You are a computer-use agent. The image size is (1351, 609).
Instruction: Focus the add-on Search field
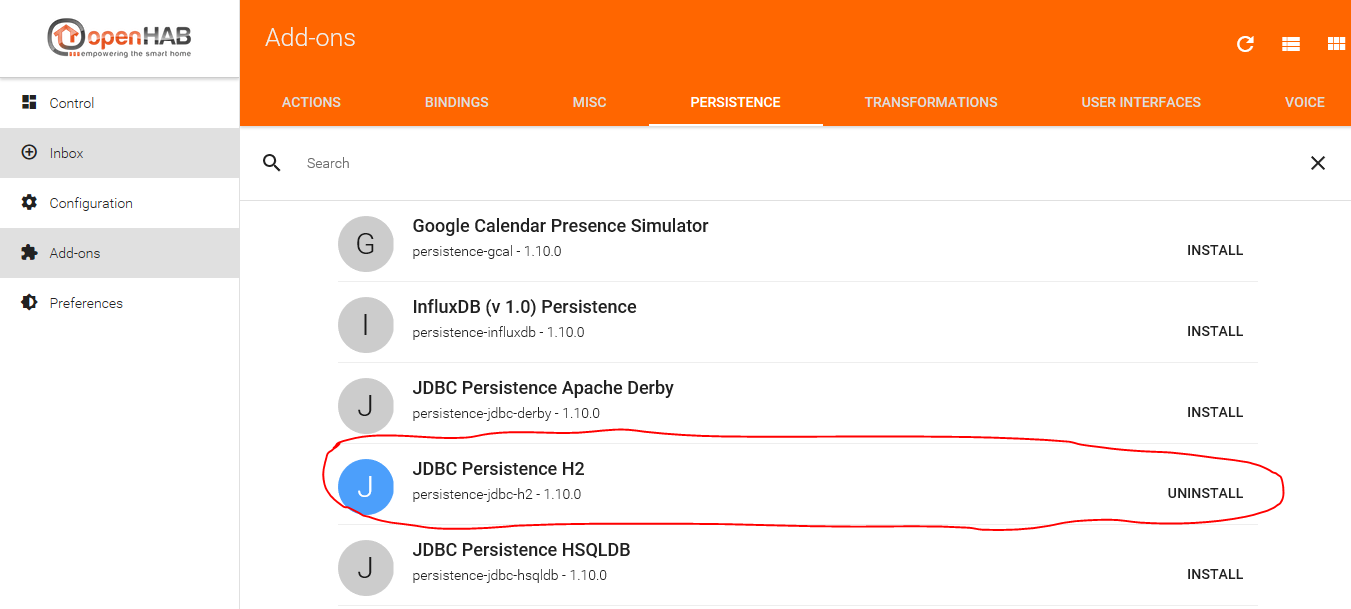click(x=790, y=163)
